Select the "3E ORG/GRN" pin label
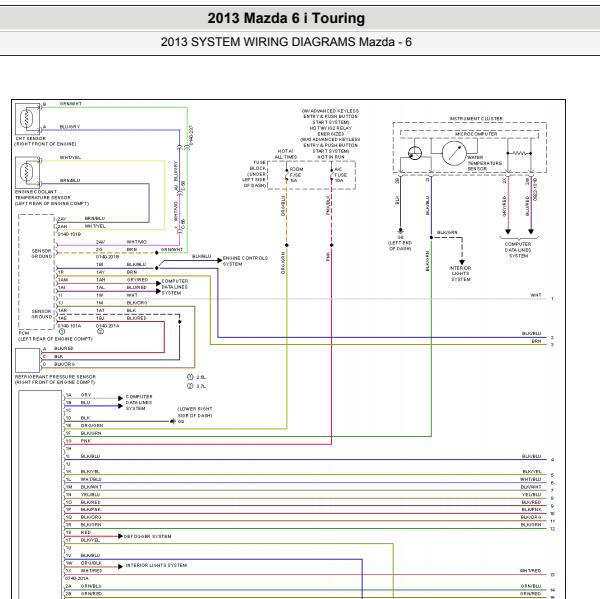The image size is (600, 599). click(x=84, y=426)
